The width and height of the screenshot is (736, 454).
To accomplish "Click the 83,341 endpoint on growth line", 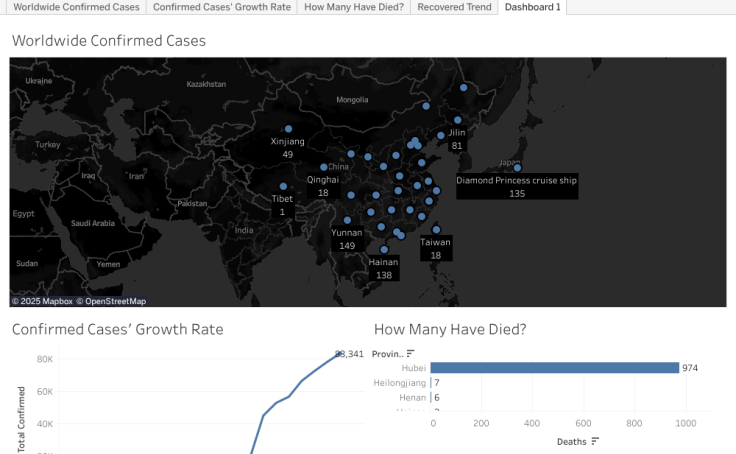I will [x=338, y=354].
